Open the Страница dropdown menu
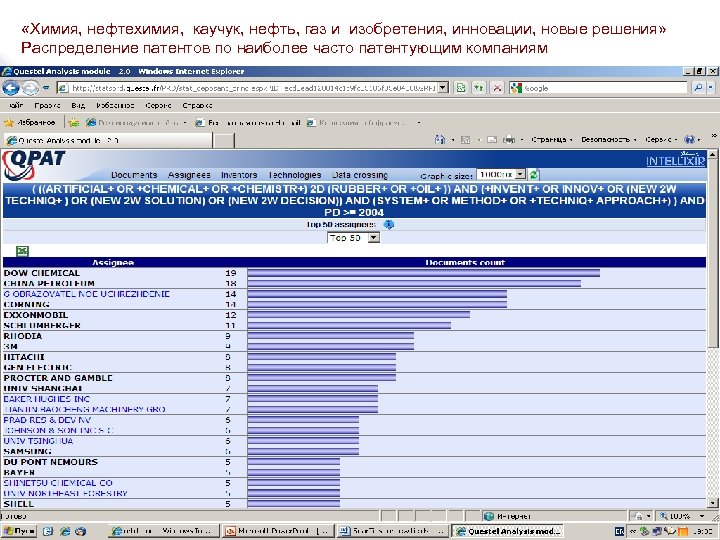 pos(551,140)
